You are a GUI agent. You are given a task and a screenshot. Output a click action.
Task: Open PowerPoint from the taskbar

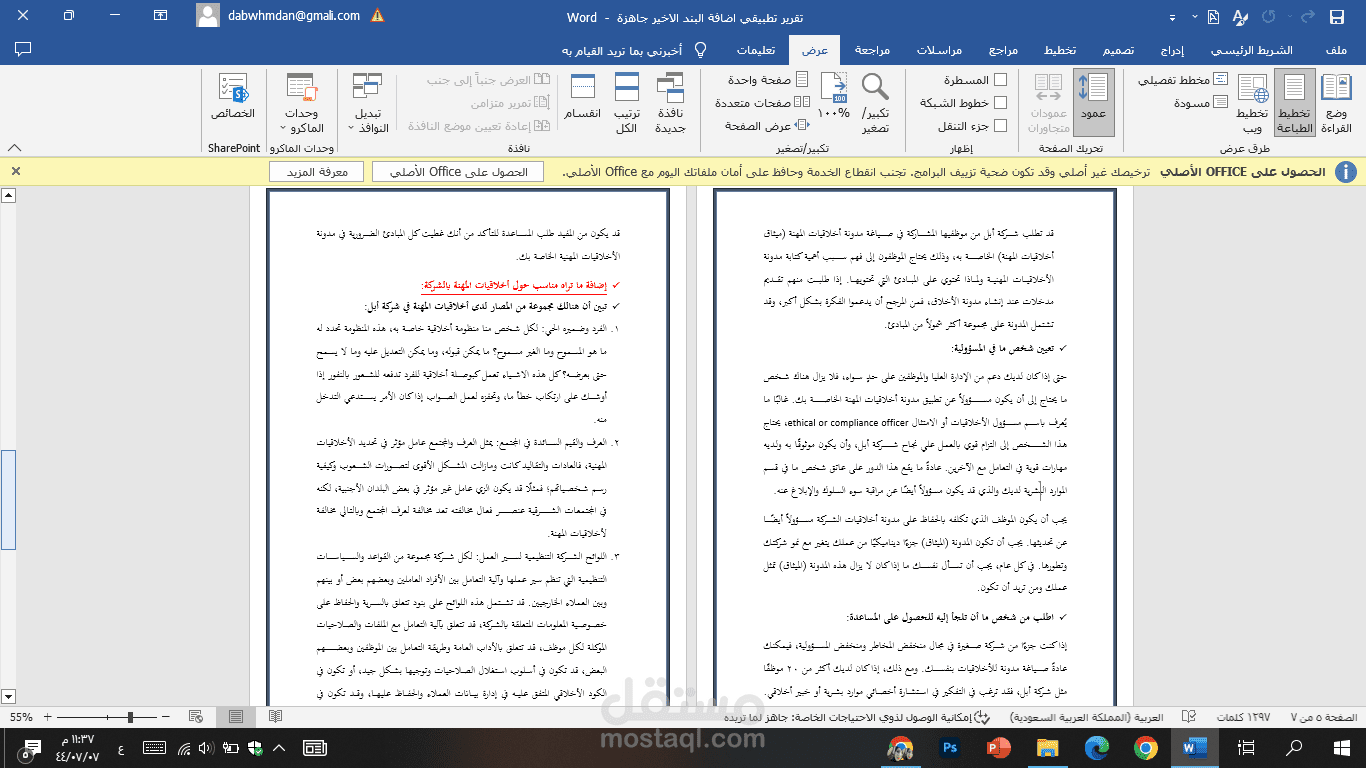pyautogui.click(x=999, y=748)
